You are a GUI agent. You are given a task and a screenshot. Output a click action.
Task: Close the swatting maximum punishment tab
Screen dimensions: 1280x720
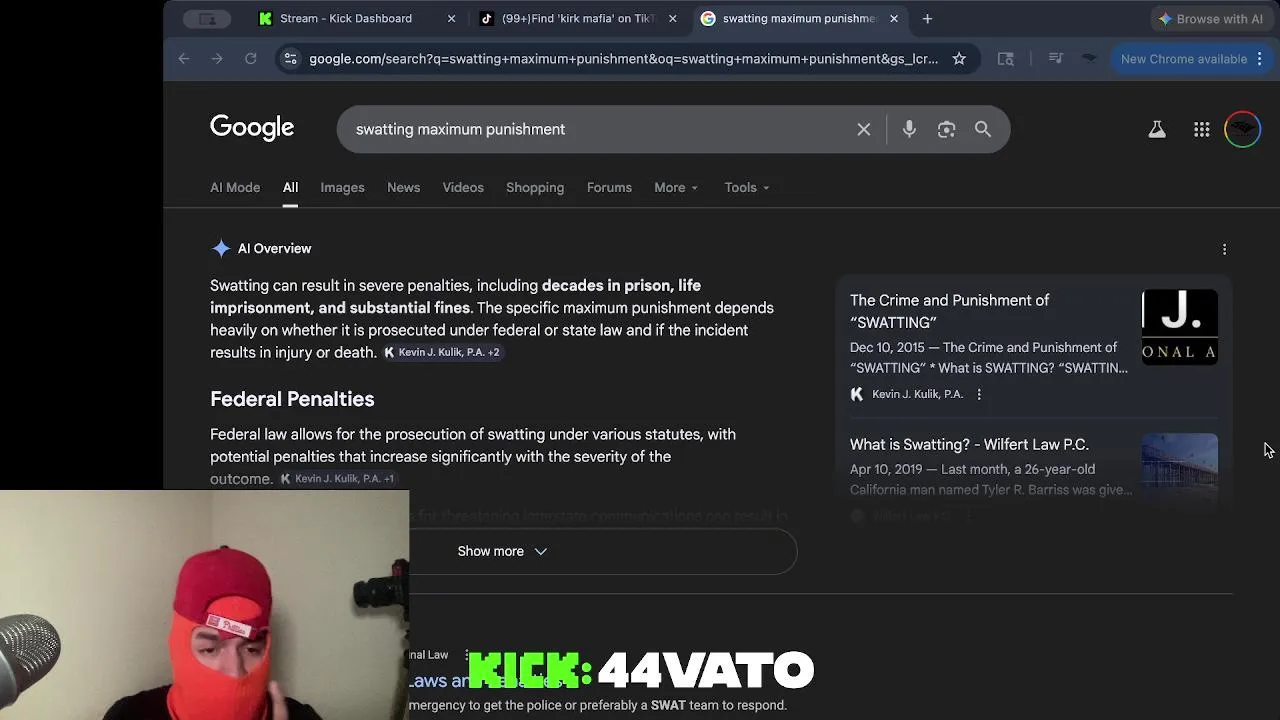coord(894,18)
